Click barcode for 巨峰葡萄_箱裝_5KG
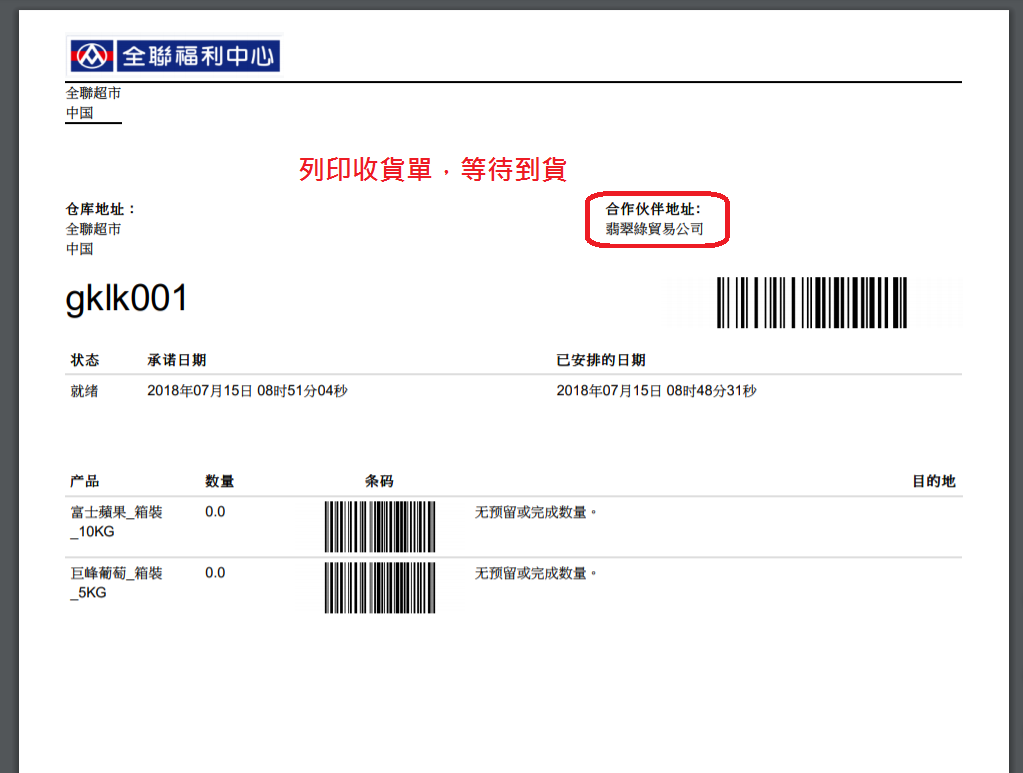Screen dimensions: 1023x773 pyautogui.click(x=380, y=588)
